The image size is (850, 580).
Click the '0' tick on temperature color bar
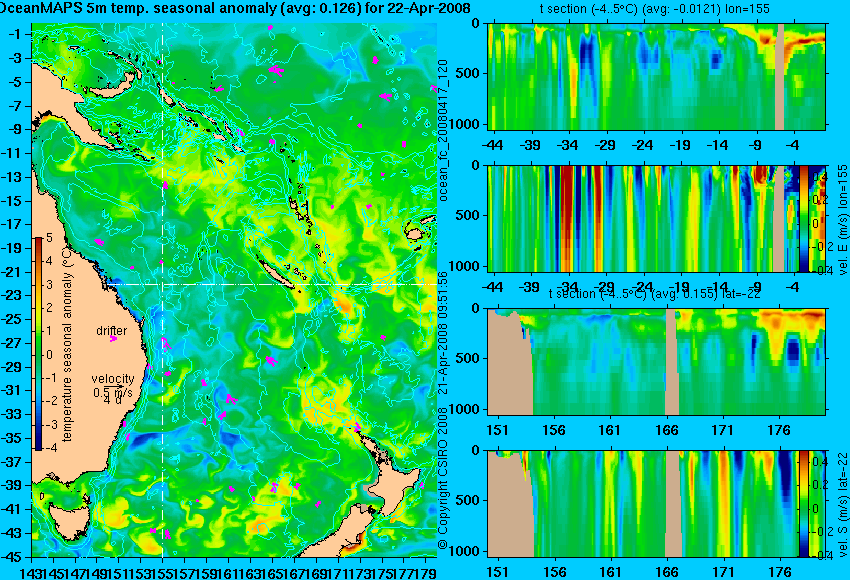[x=49, y=355]
